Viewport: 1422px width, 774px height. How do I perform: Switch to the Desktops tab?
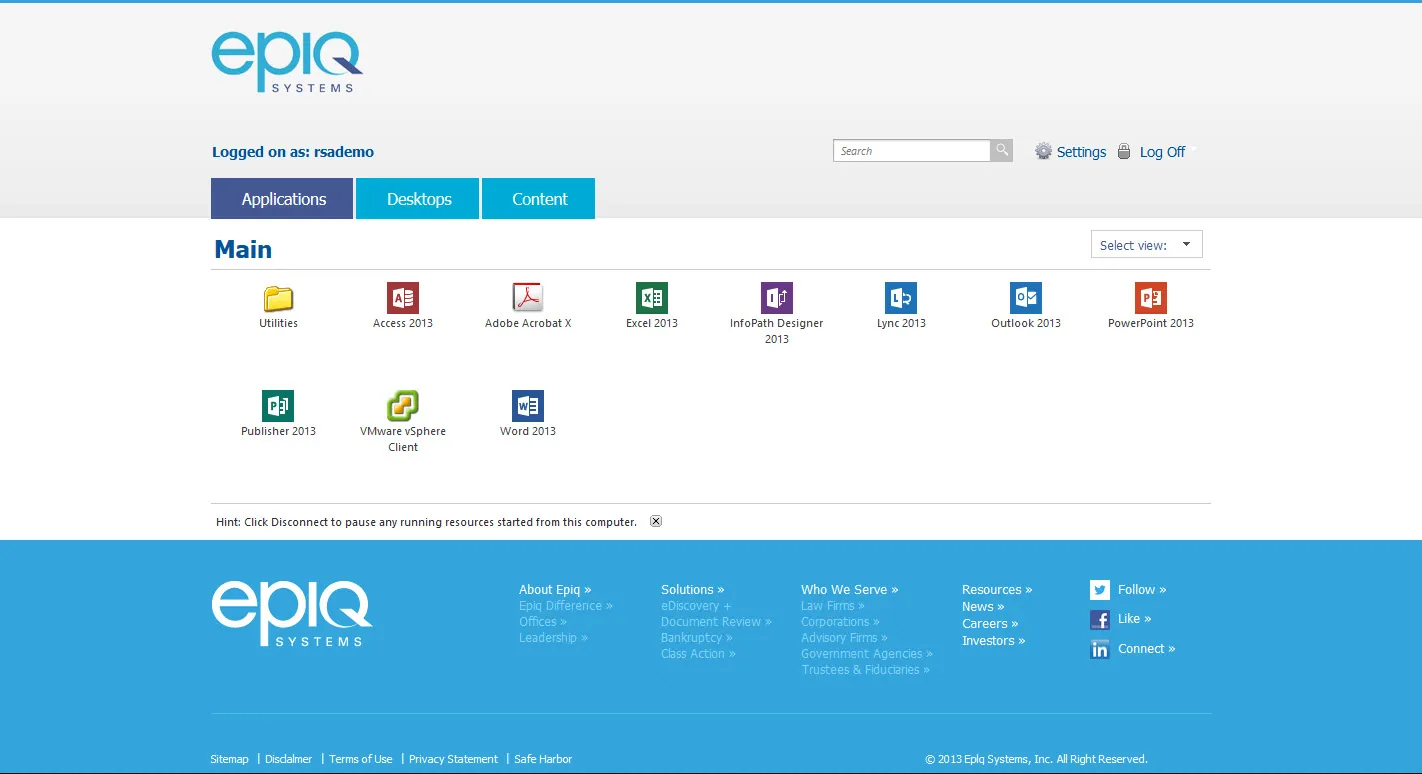coord(418,199)
